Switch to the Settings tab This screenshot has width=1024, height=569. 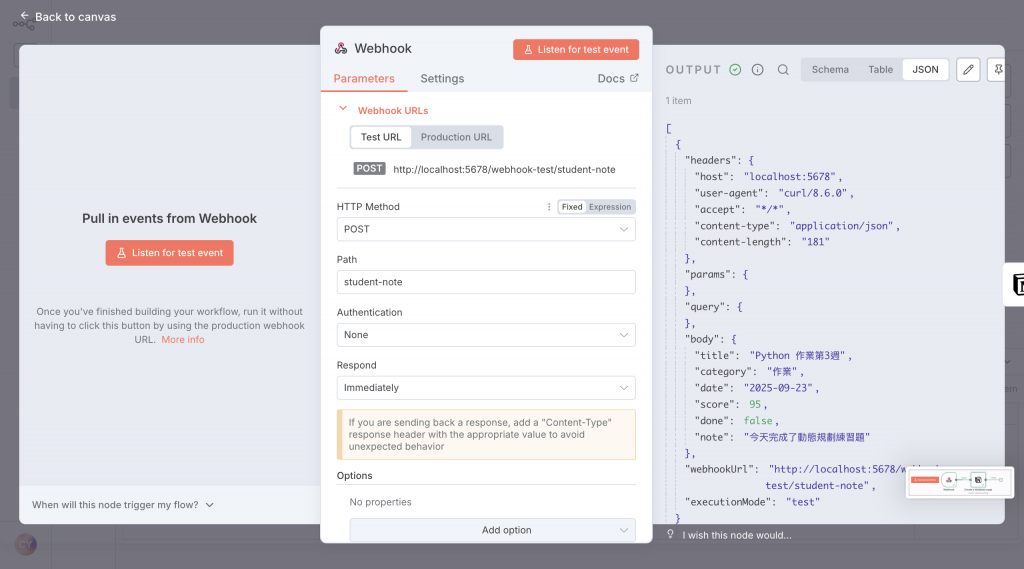(442, 78)
